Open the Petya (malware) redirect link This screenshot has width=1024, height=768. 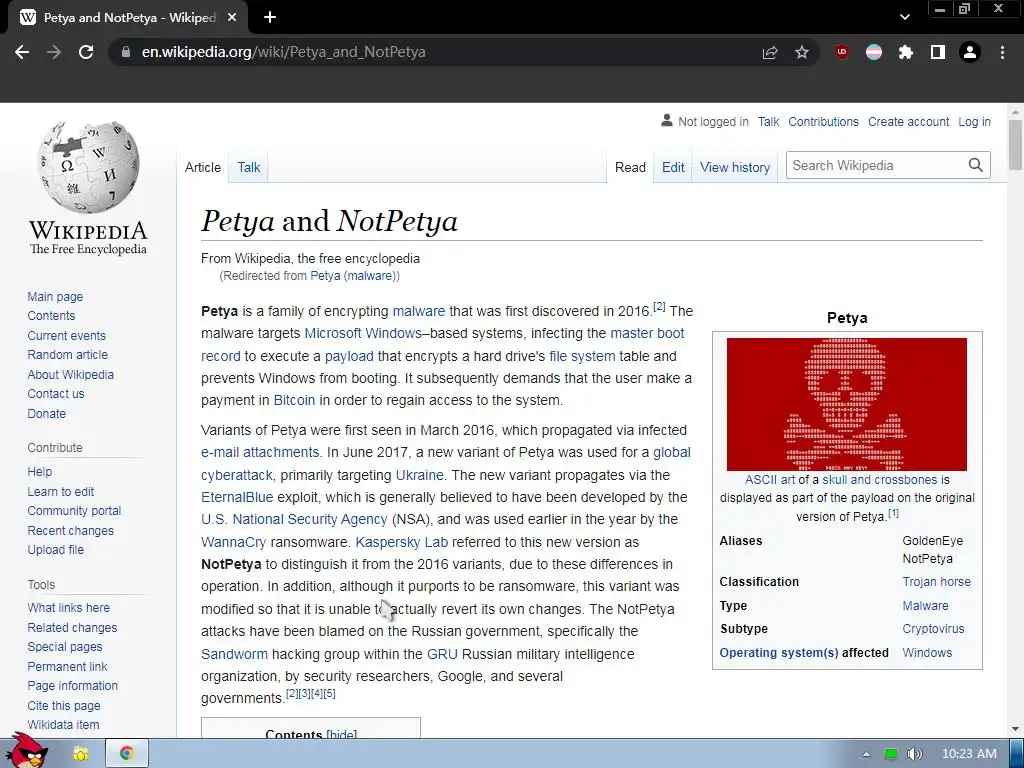[x=353, y=276]
